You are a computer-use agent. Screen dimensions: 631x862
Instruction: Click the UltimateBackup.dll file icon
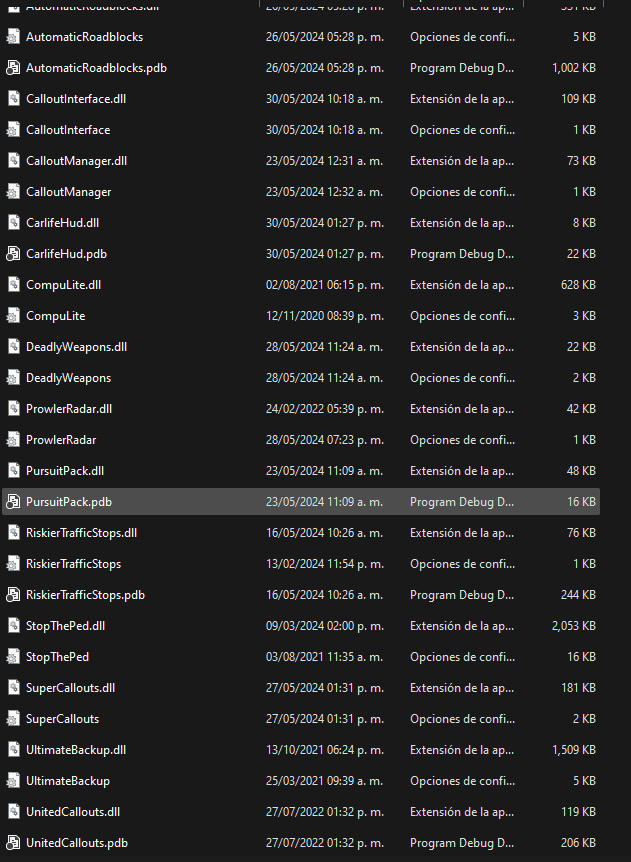13,750
